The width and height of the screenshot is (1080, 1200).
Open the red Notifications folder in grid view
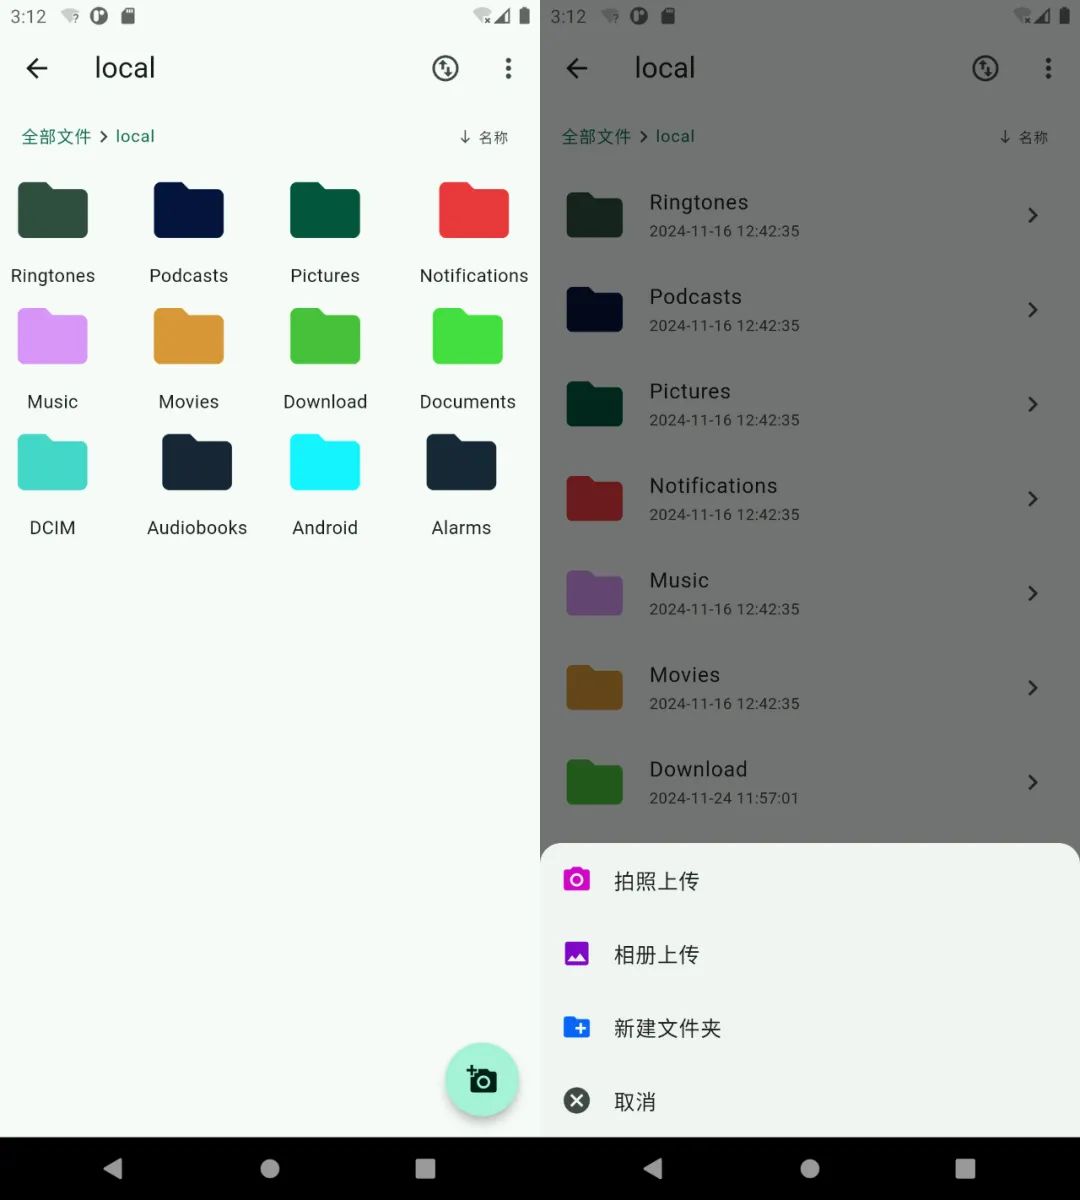(474, 210)
